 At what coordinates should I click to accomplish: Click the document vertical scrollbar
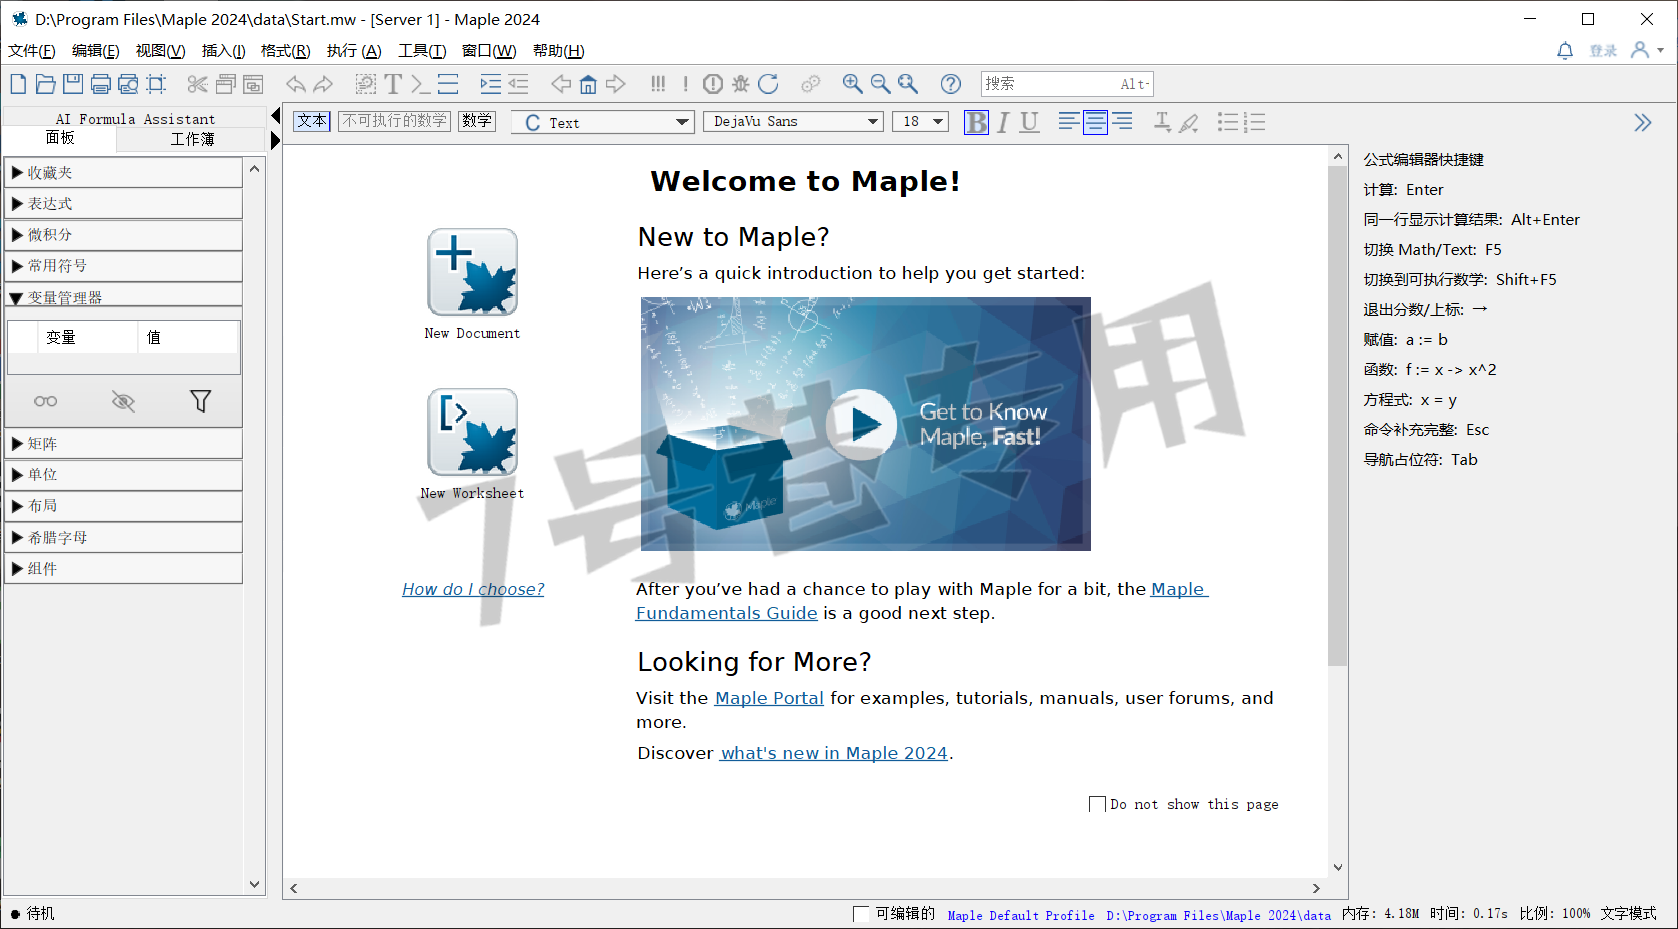(x=1338, y=415)
